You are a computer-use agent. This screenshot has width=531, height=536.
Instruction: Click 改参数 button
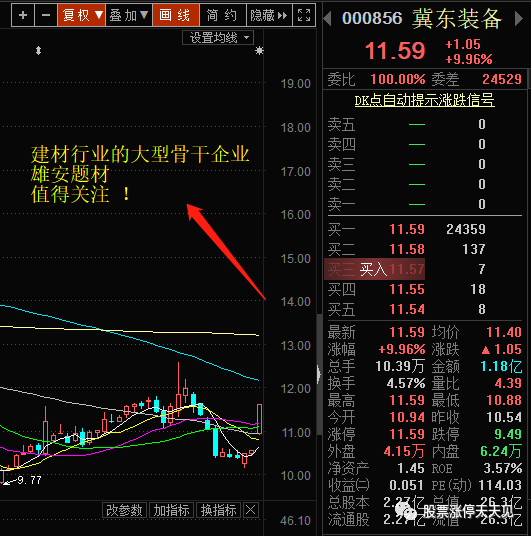coord(124,510)
